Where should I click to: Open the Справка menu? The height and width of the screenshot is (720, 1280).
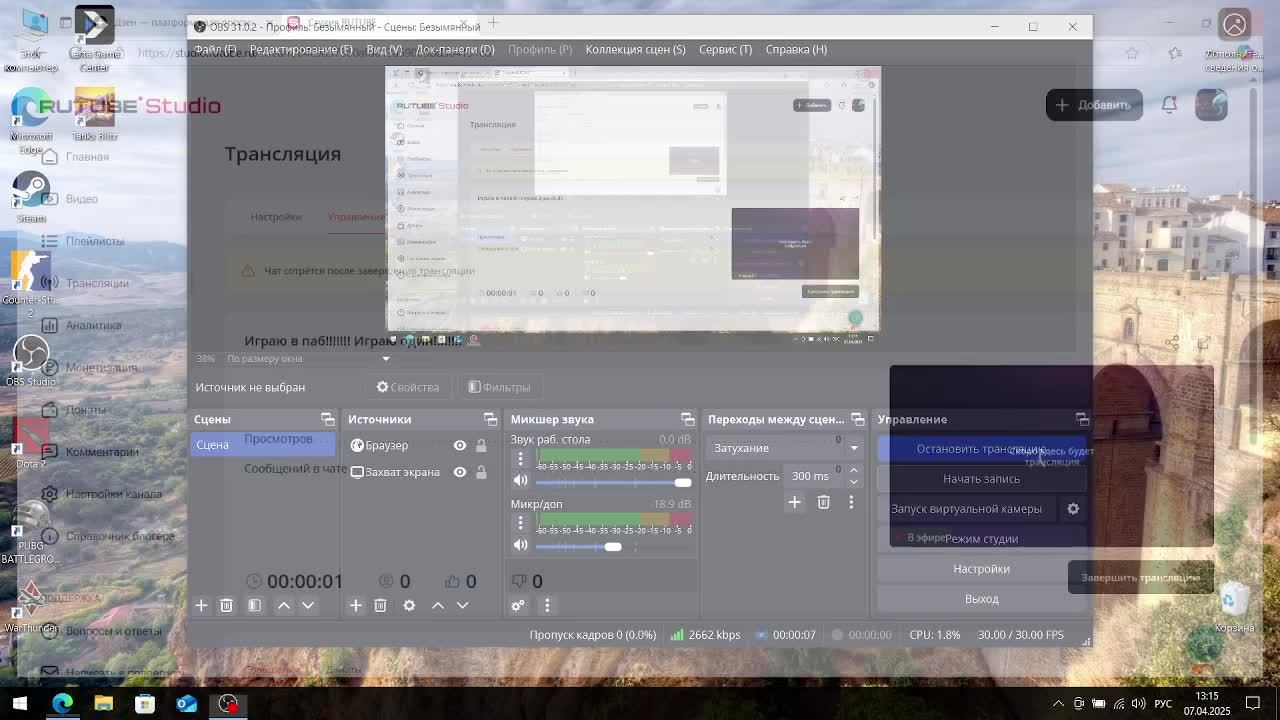[x=796, y=49]
